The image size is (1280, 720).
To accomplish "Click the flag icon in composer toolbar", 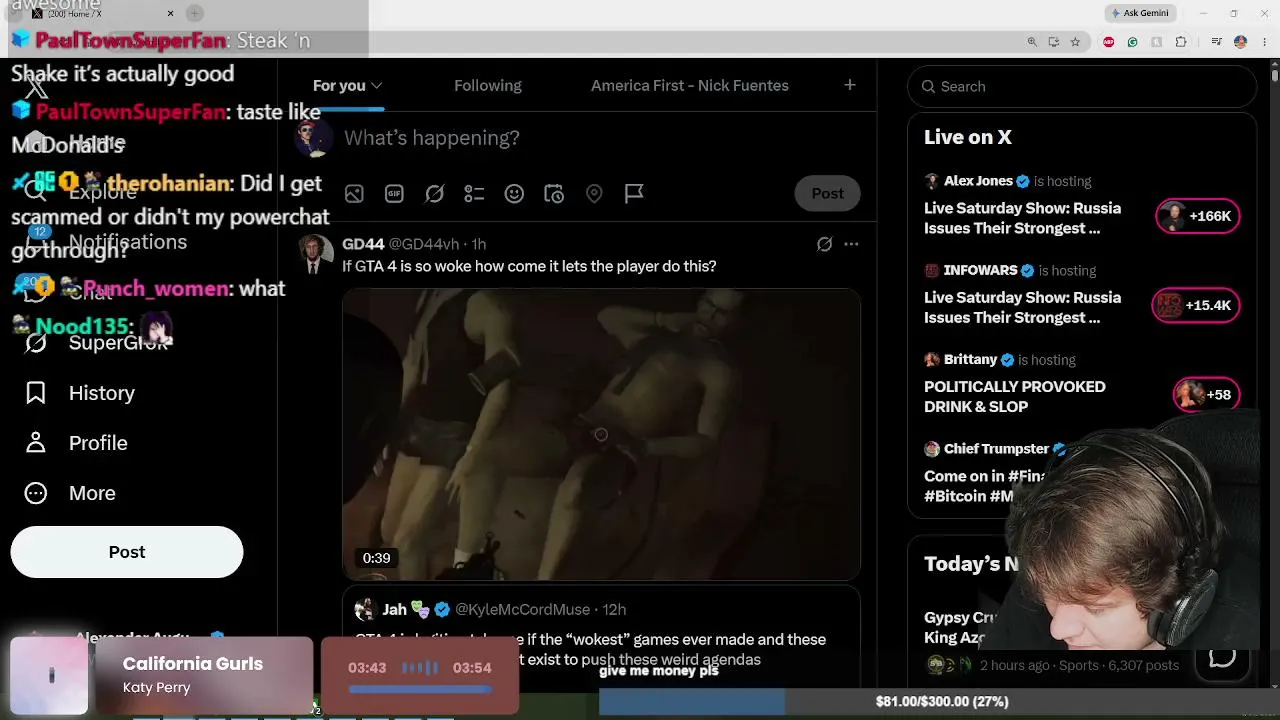I will click(x=634, y=194).
